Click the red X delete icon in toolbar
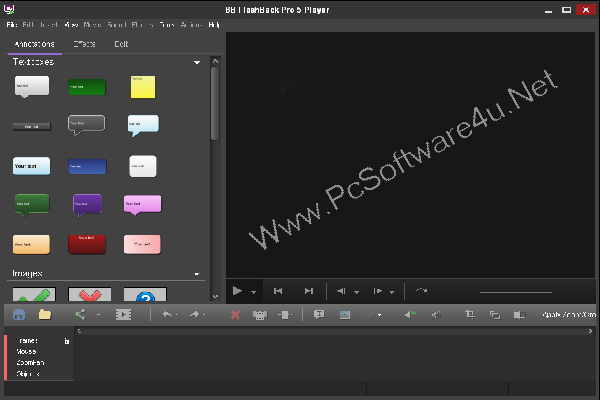 235,315
